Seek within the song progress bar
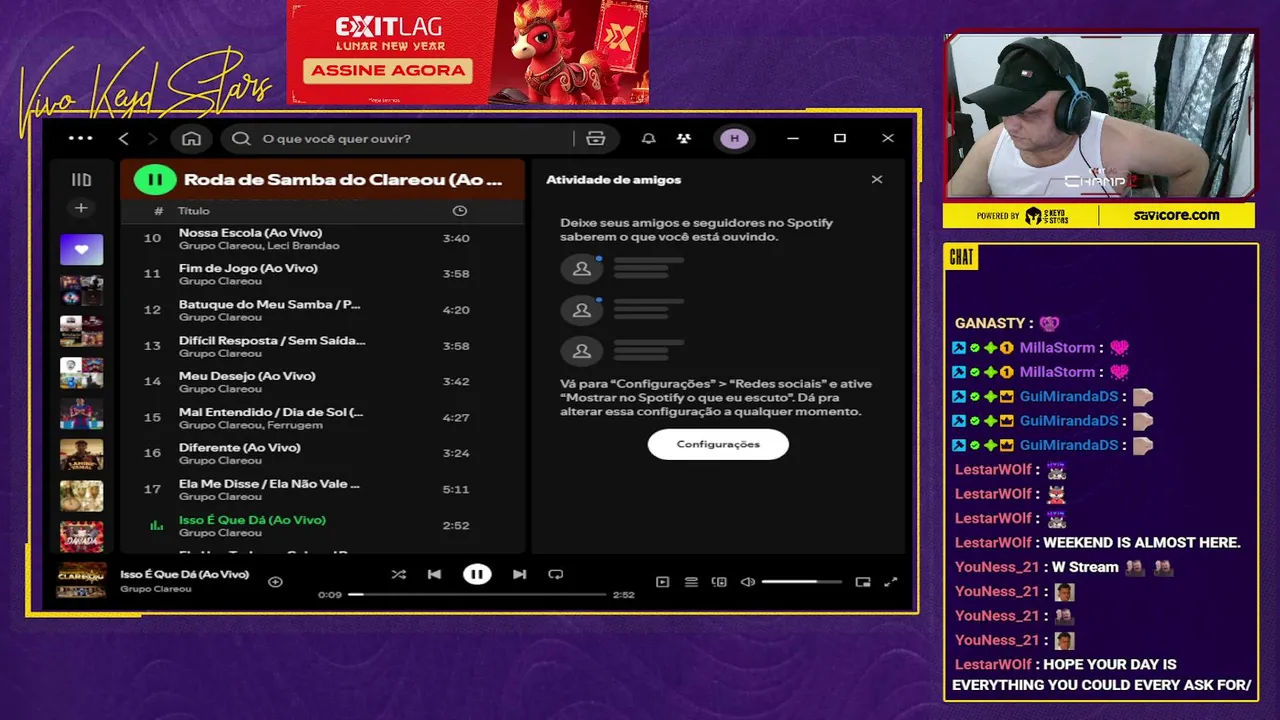This screenshot has width=1280, height=720. coord(477,594)
